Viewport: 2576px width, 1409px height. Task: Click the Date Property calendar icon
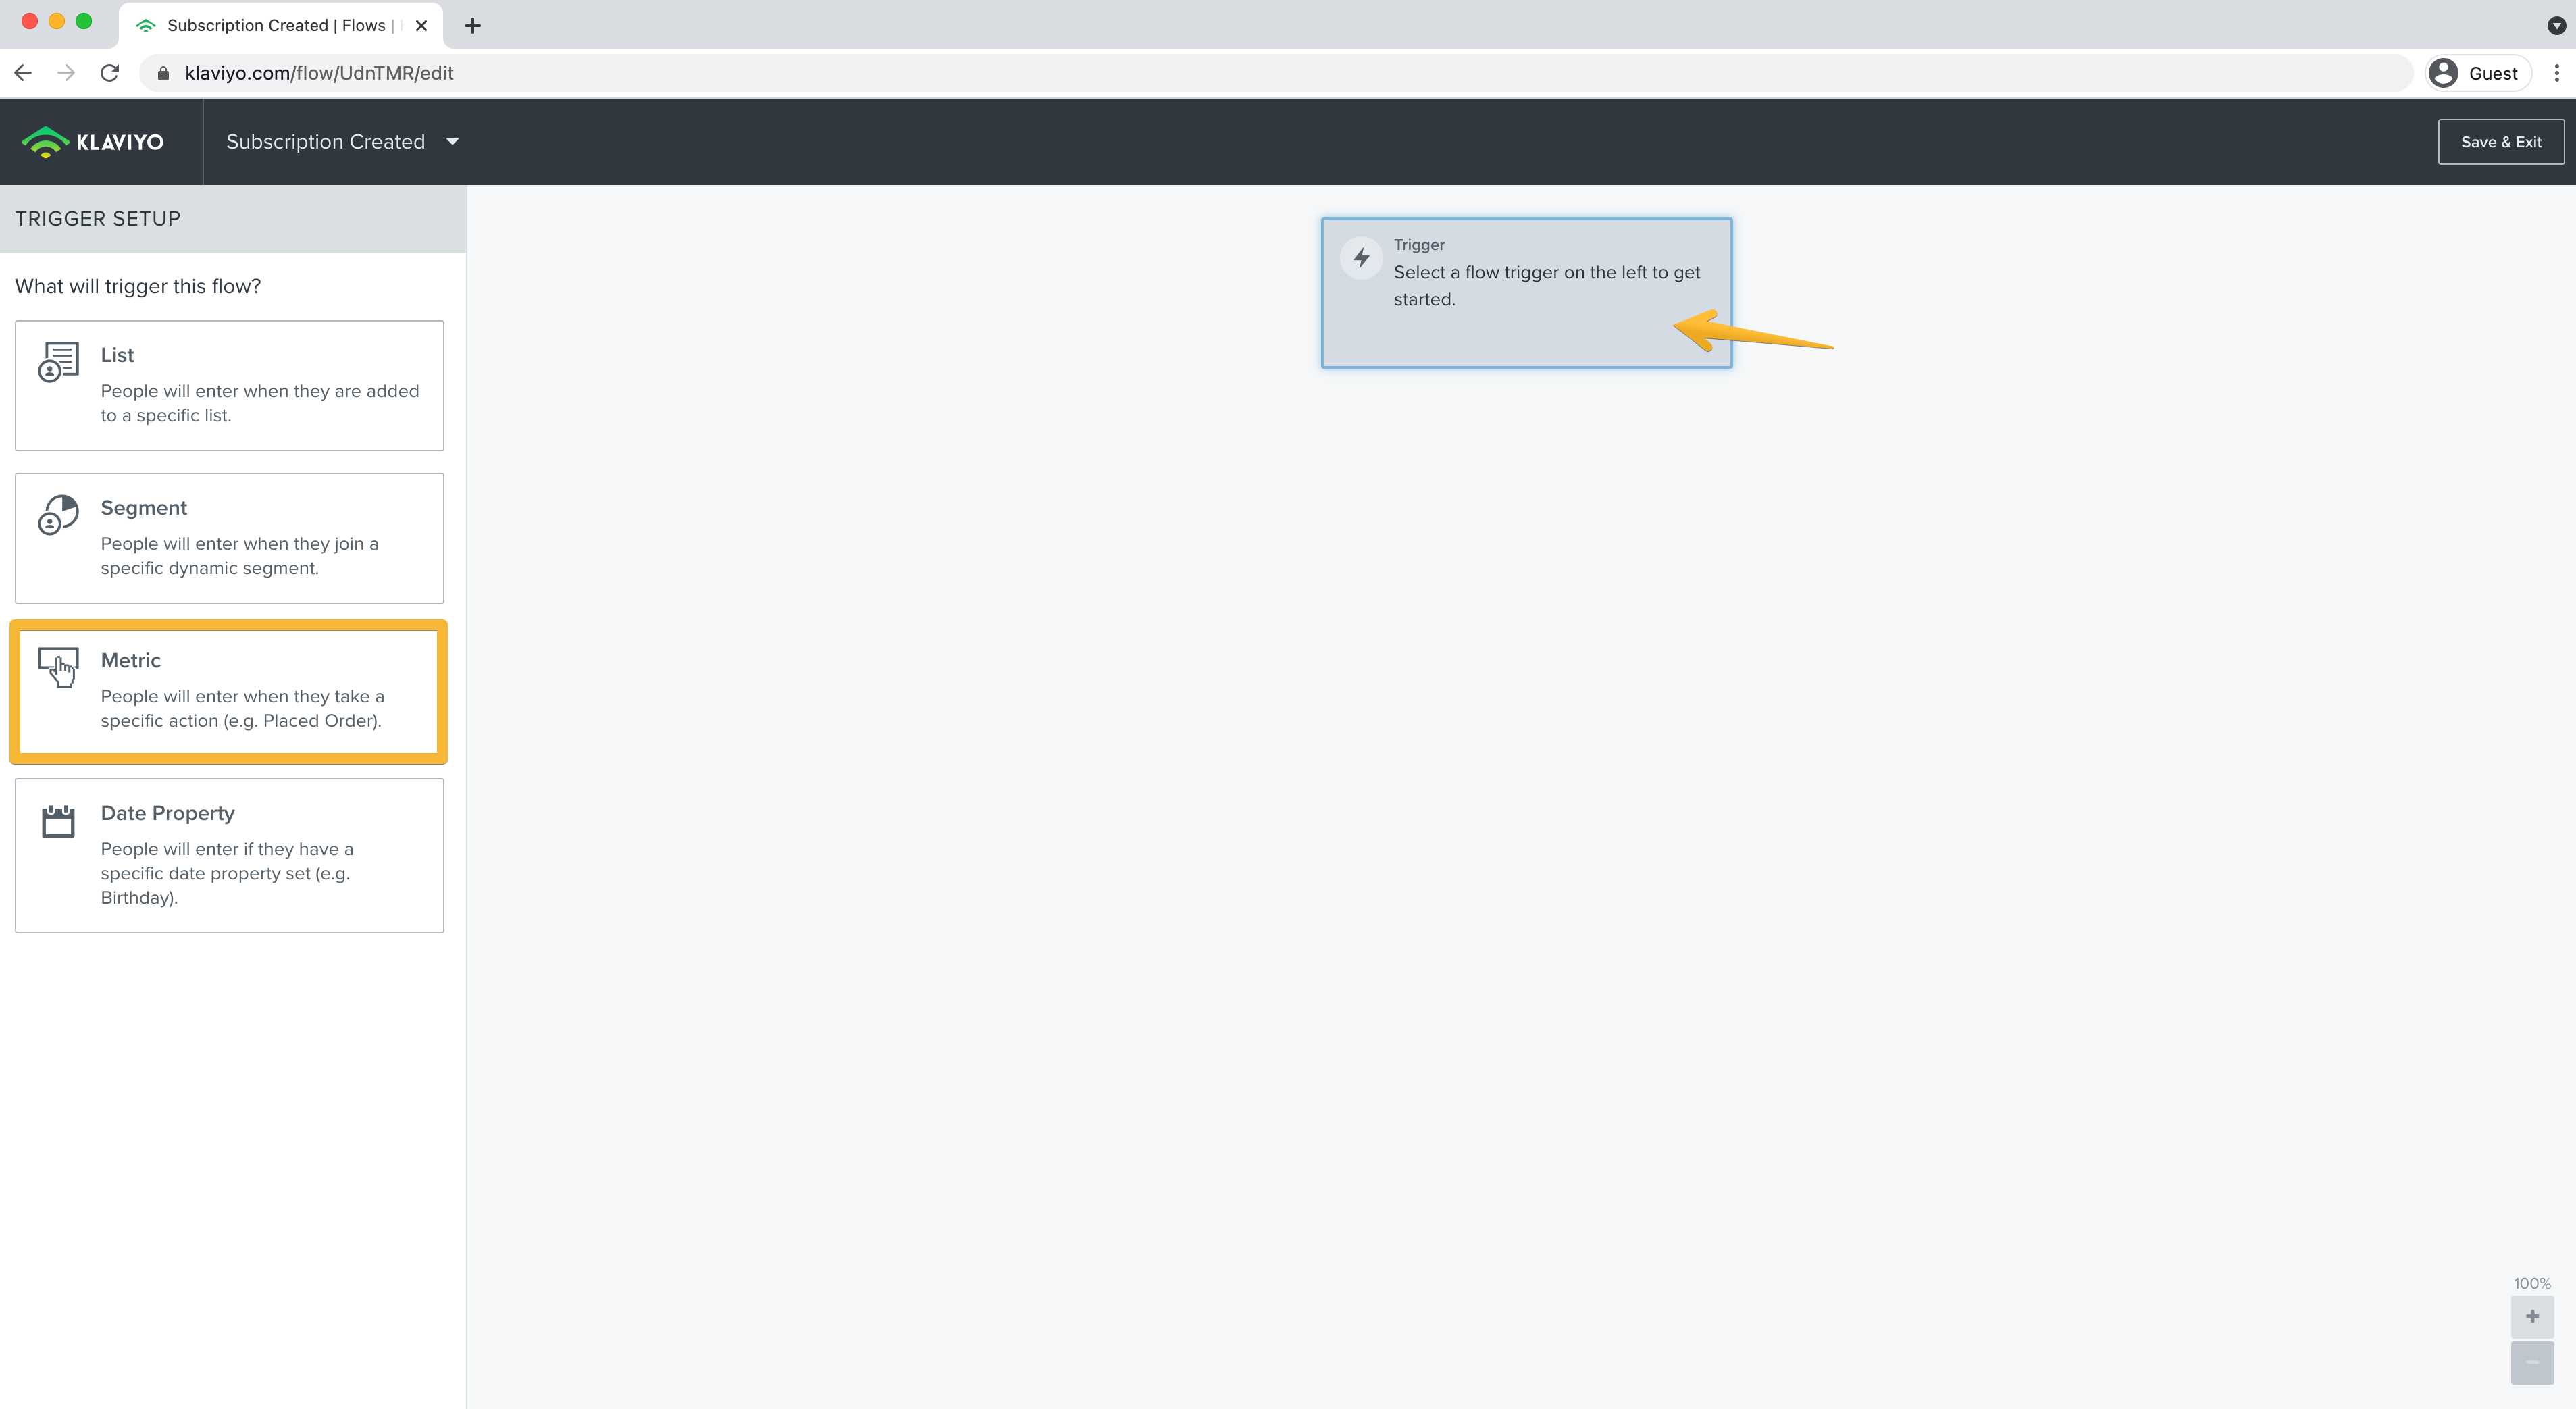(58, 821)
